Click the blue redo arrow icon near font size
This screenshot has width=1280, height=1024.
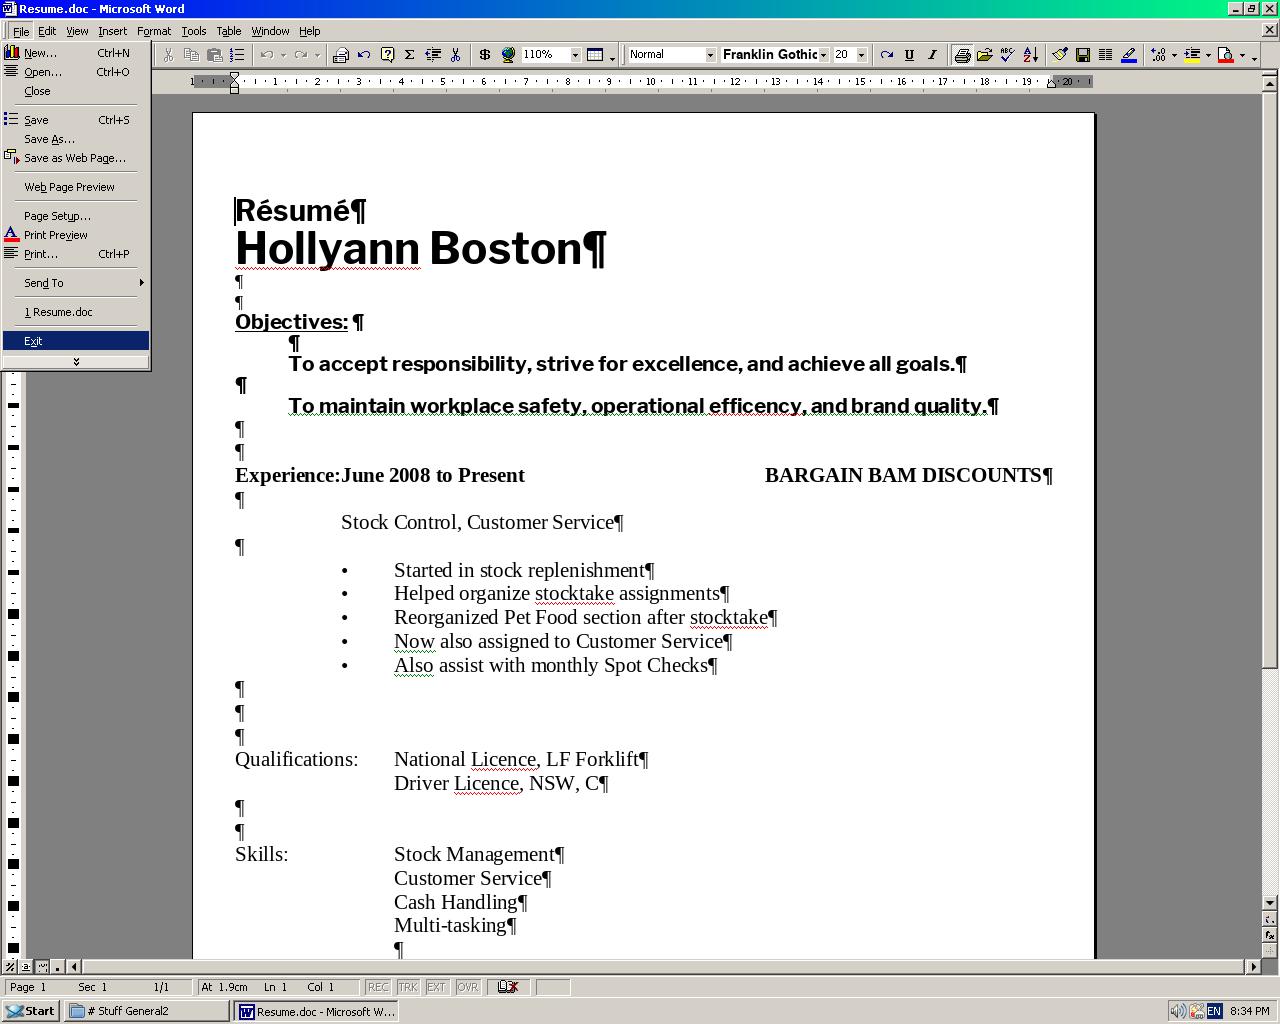886,55
